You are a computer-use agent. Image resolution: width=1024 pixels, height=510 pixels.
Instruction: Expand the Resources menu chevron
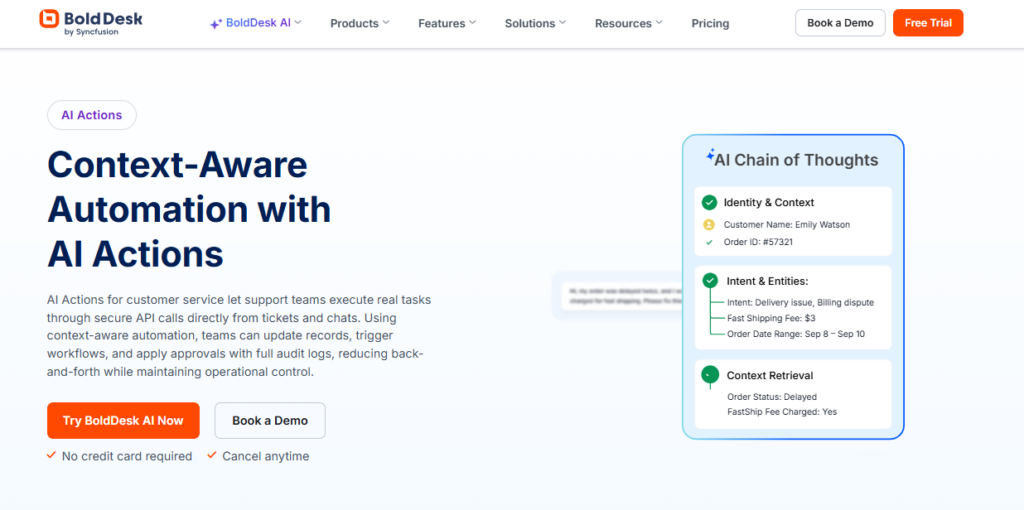pos(659,23)
